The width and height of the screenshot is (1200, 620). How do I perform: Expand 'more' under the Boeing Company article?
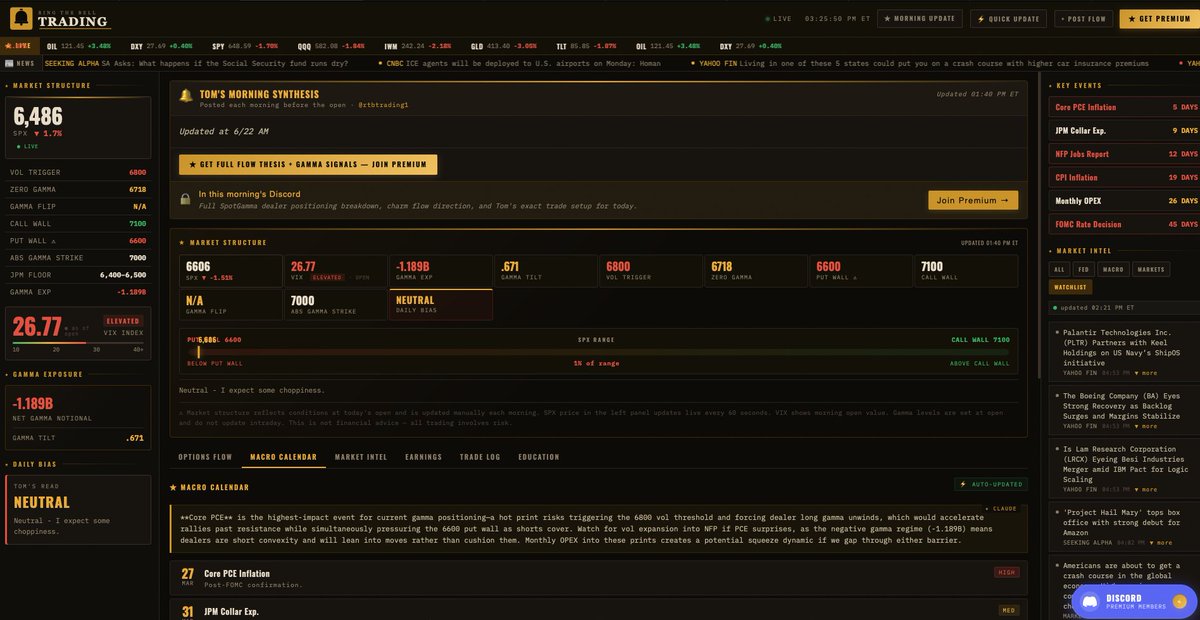[x=1148, y=426]
